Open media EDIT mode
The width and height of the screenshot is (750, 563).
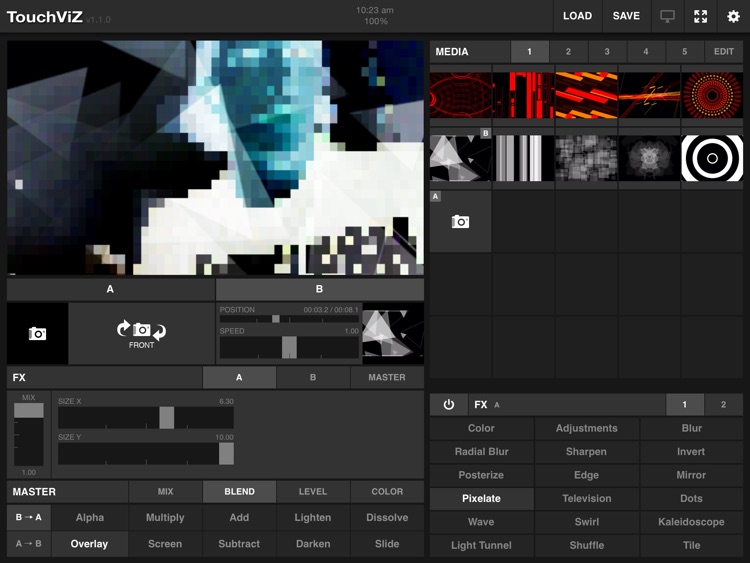(724, 52)
